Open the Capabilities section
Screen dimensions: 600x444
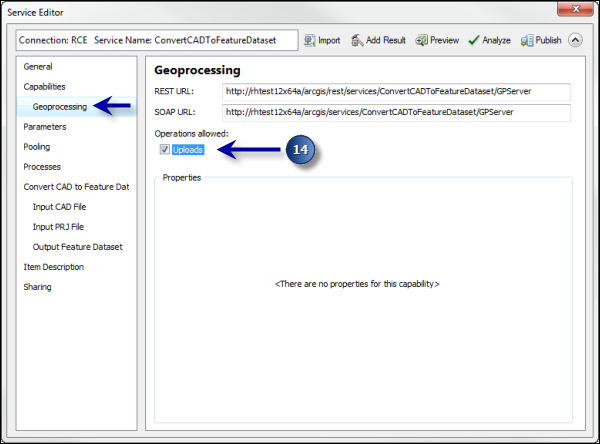click(44, 87)
